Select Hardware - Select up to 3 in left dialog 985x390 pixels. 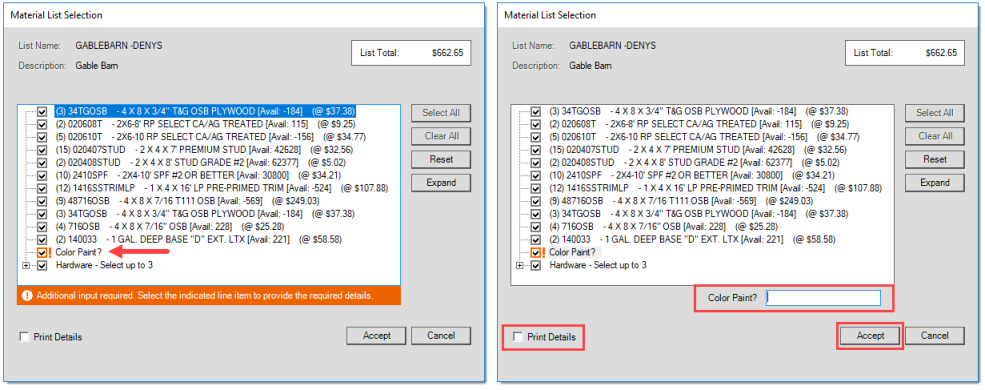click(x=104, y=265)
